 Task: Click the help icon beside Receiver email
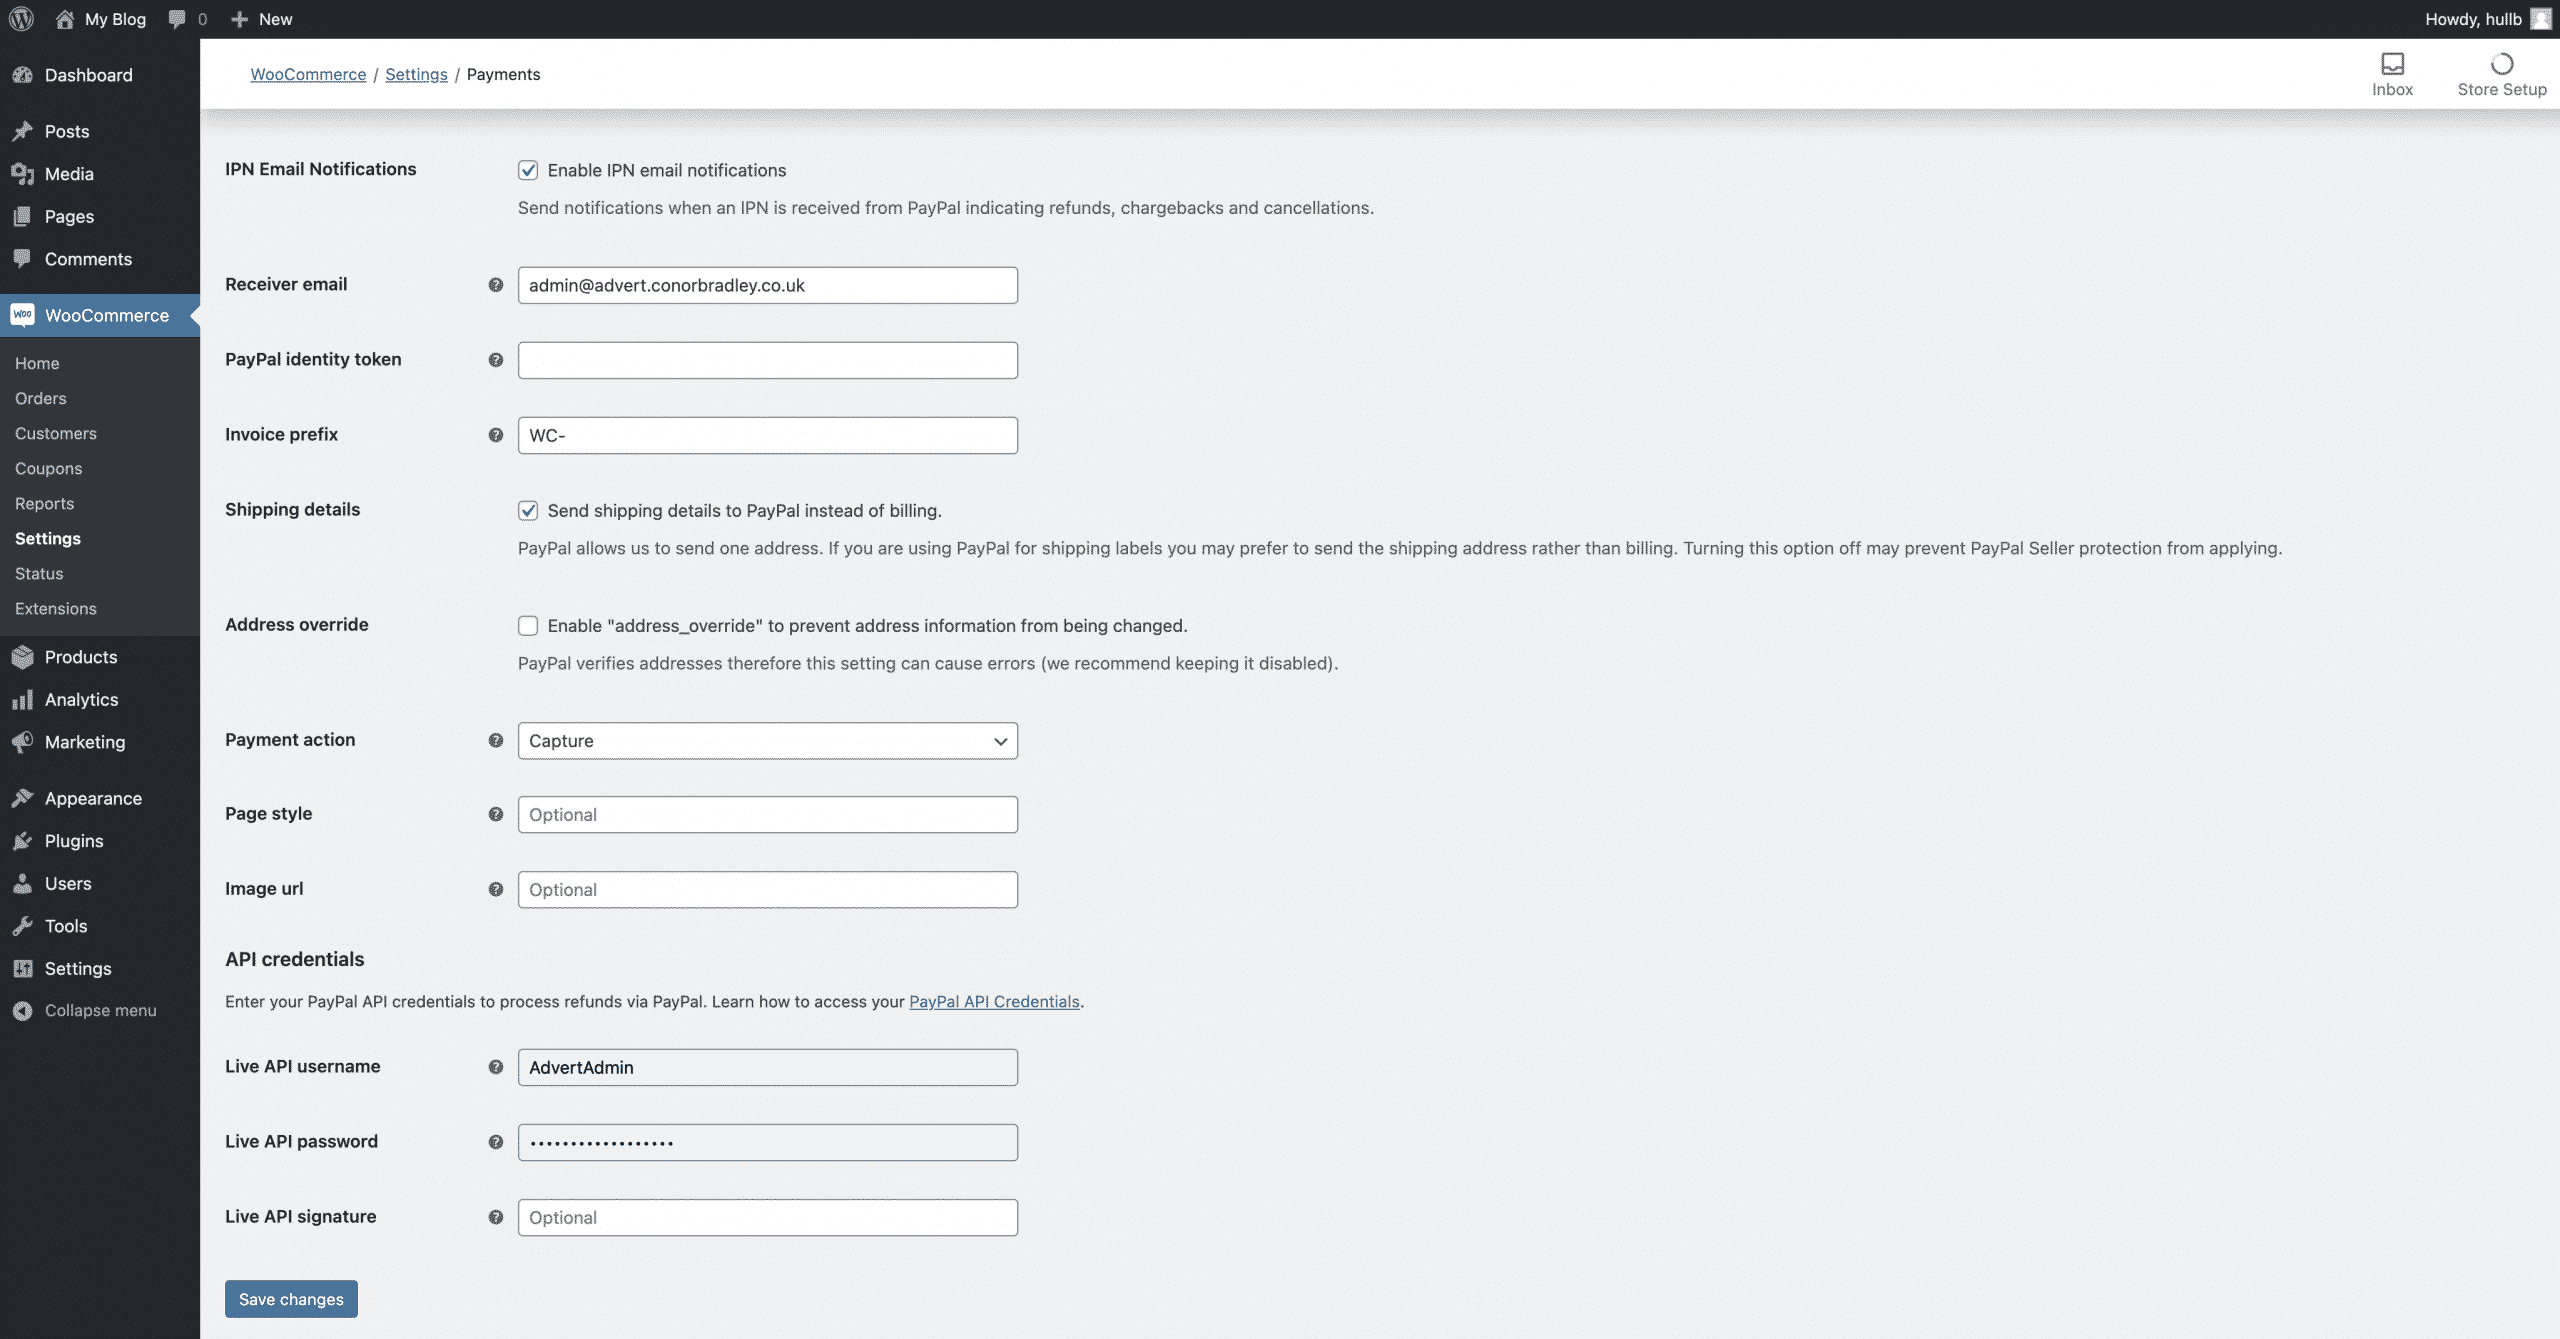coord(495,285)
